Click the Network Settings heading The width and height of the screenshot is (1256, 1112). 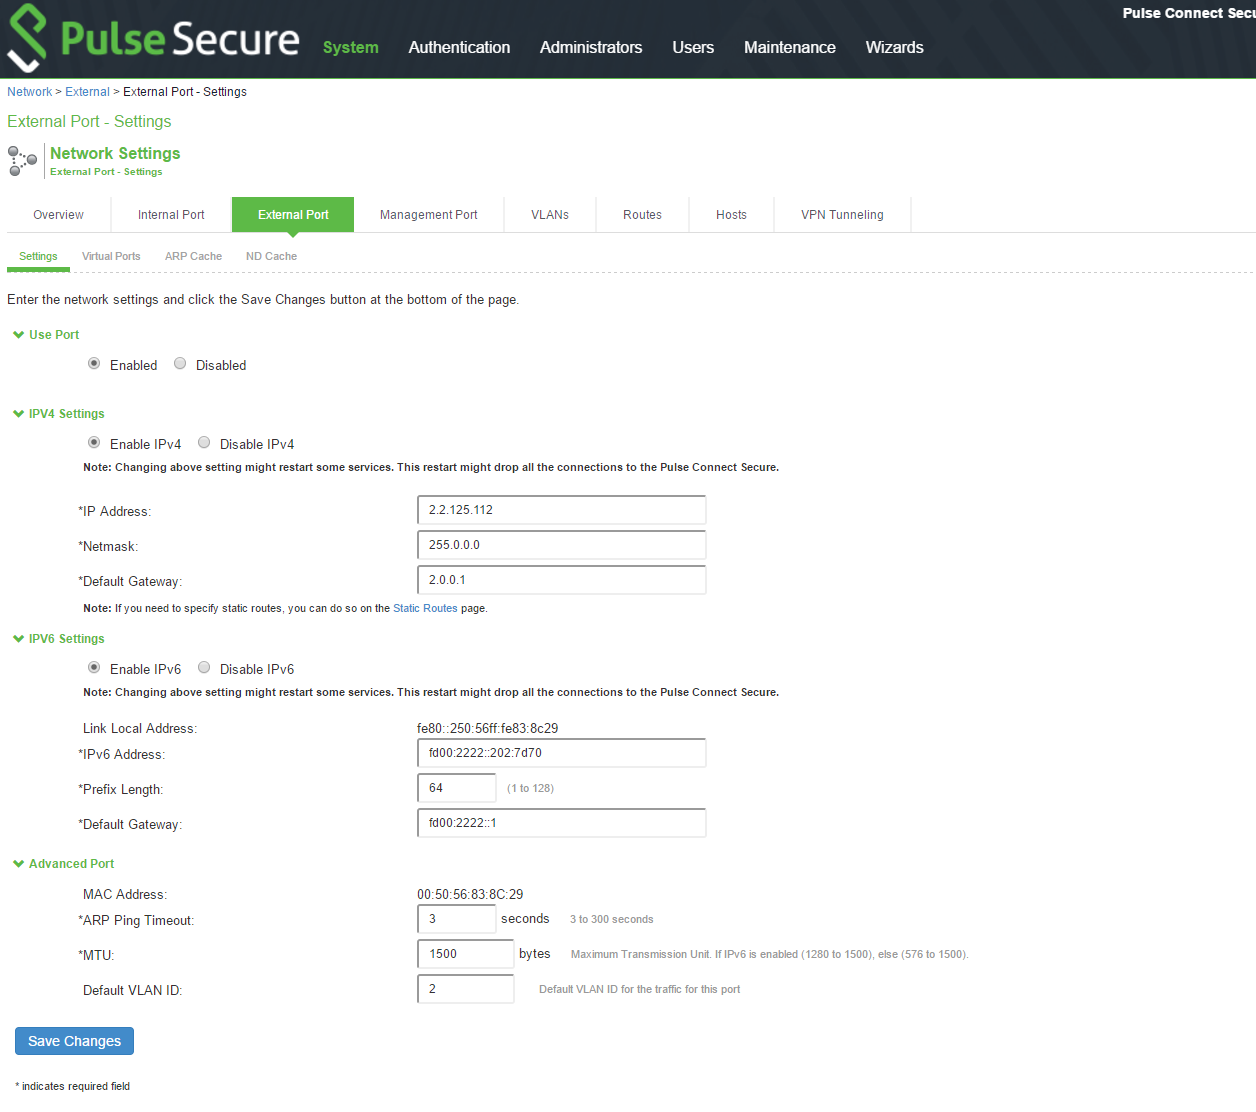pos(115,153)
